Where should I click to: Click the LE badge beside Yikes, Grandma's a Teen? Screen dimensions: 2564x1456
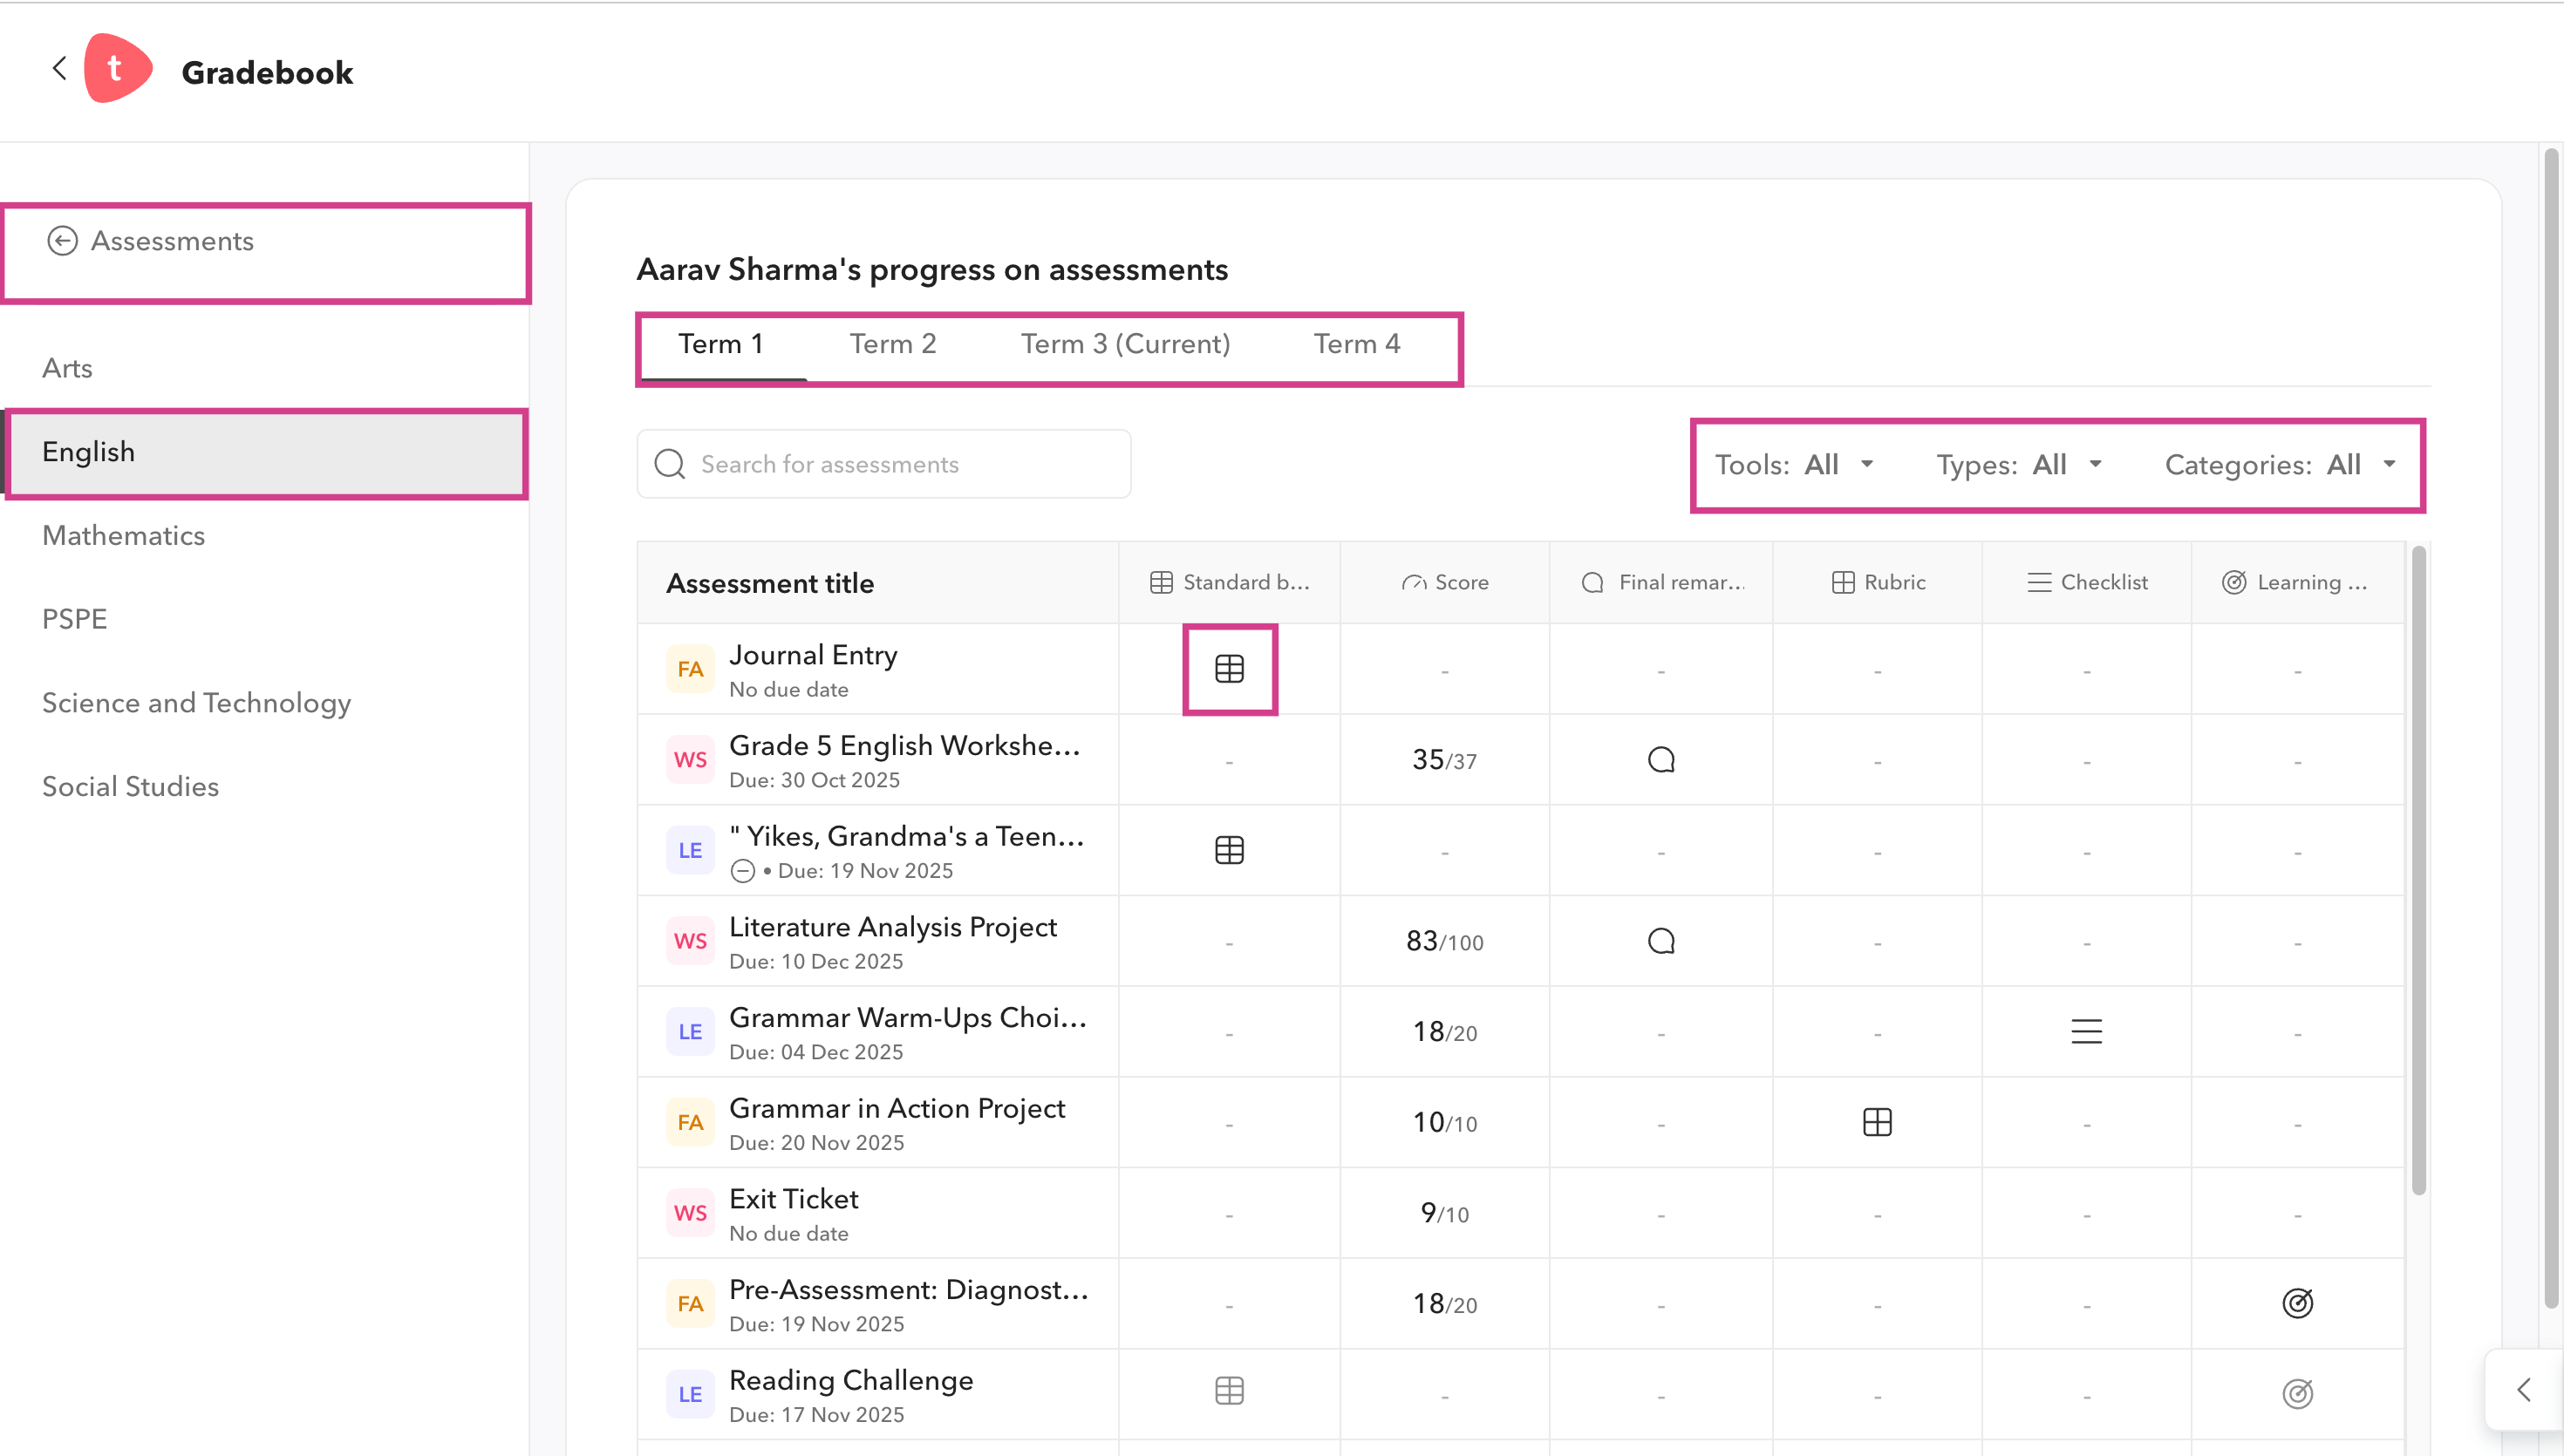tap(690, 850)
